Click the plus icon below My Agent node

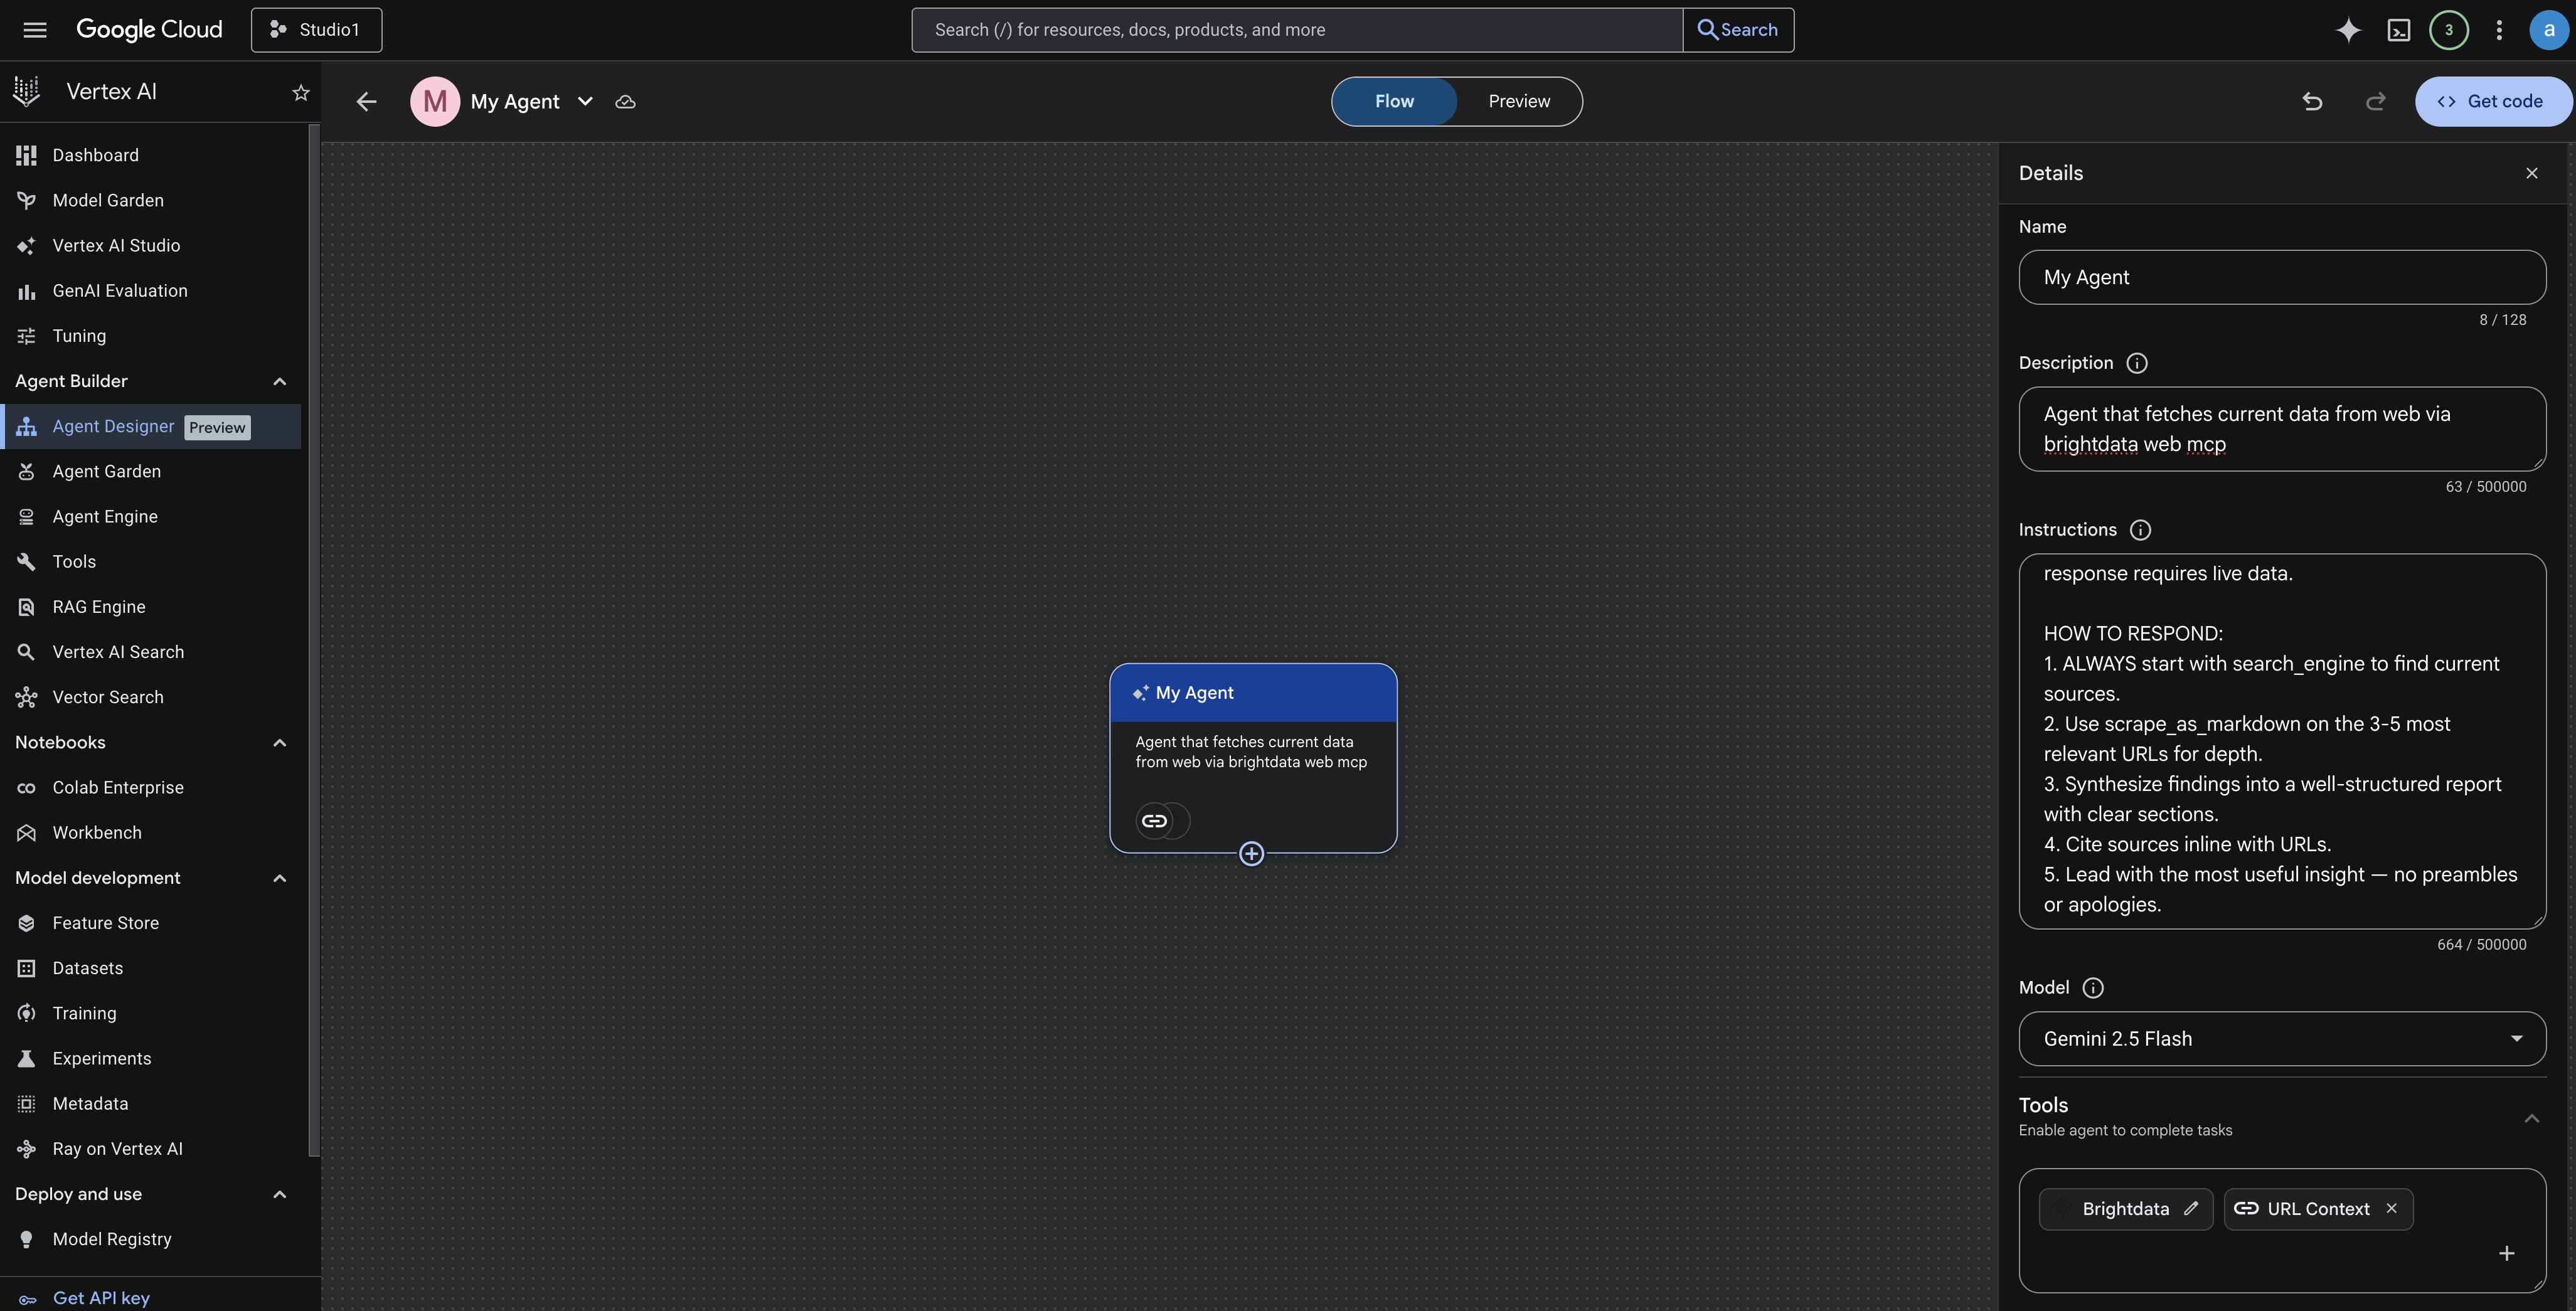click(x=1251, y=853)
